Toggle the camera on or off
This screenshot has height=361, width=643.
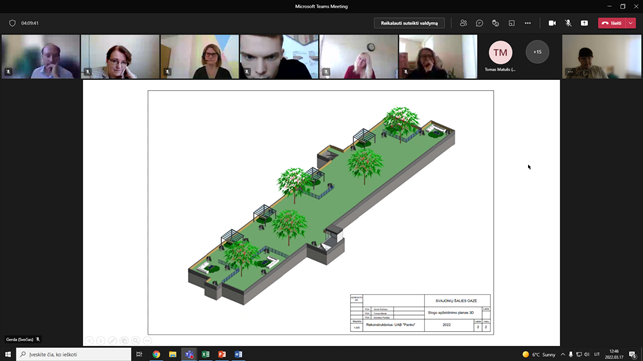pyautogui.click(x=552, y=23)
